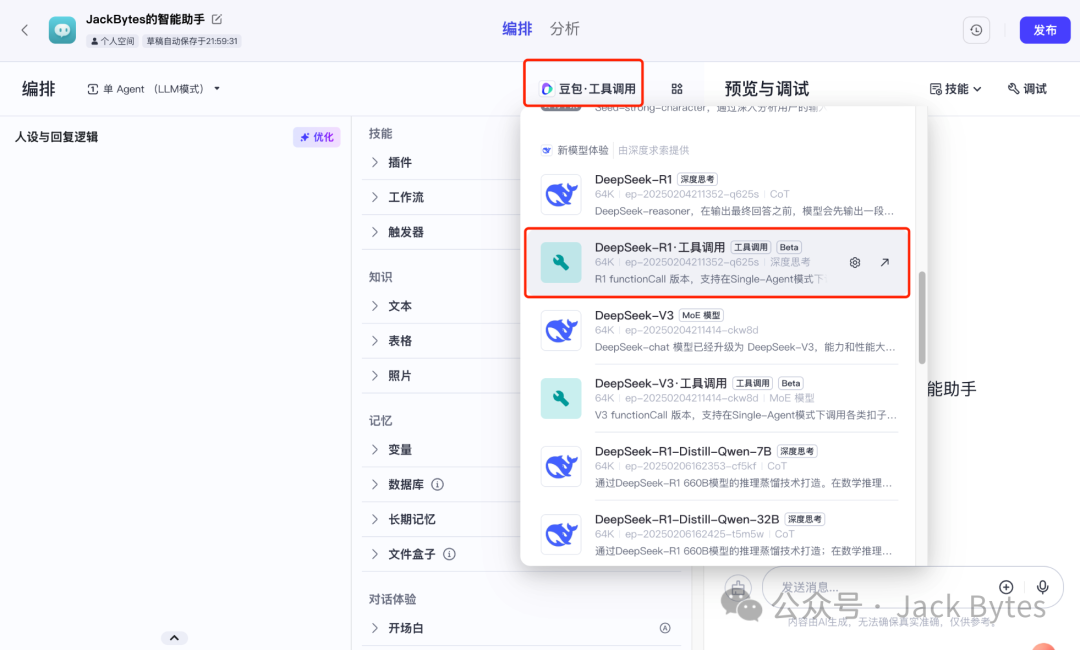The image size is (1080, 650).
Task: Click the info icon next to 文件盒子
Action: pyautogui.click(x=449, y=554)
